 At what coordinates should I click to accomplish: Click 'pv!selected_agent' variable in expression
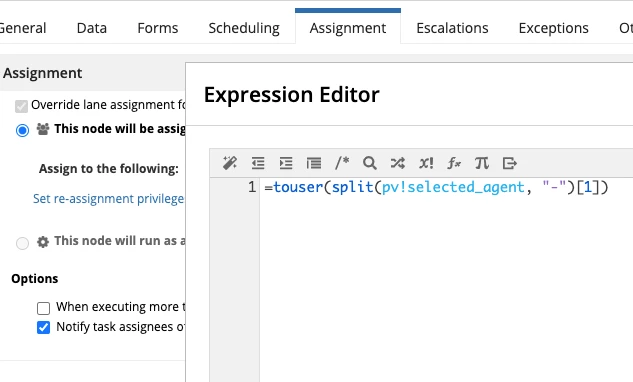(x=453, y=187)
